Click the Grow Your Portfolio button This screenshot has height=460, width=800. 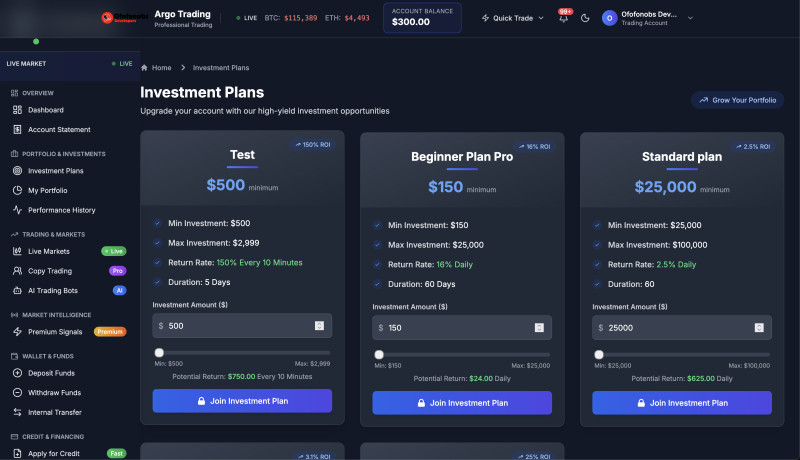[x=737, y=100]
